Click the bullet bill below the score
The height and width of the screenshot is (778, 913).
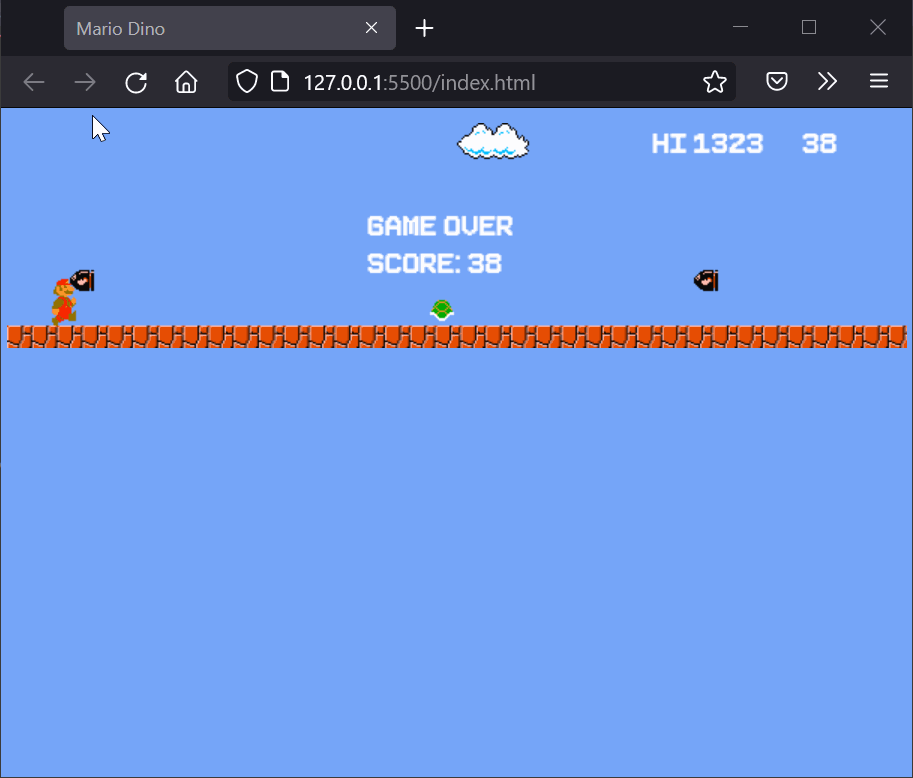706,281
